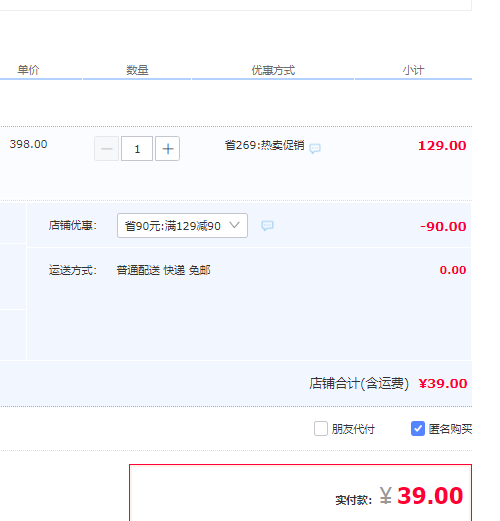Click the 朋友代付 label text
The image size is (500, 521).
353,429
